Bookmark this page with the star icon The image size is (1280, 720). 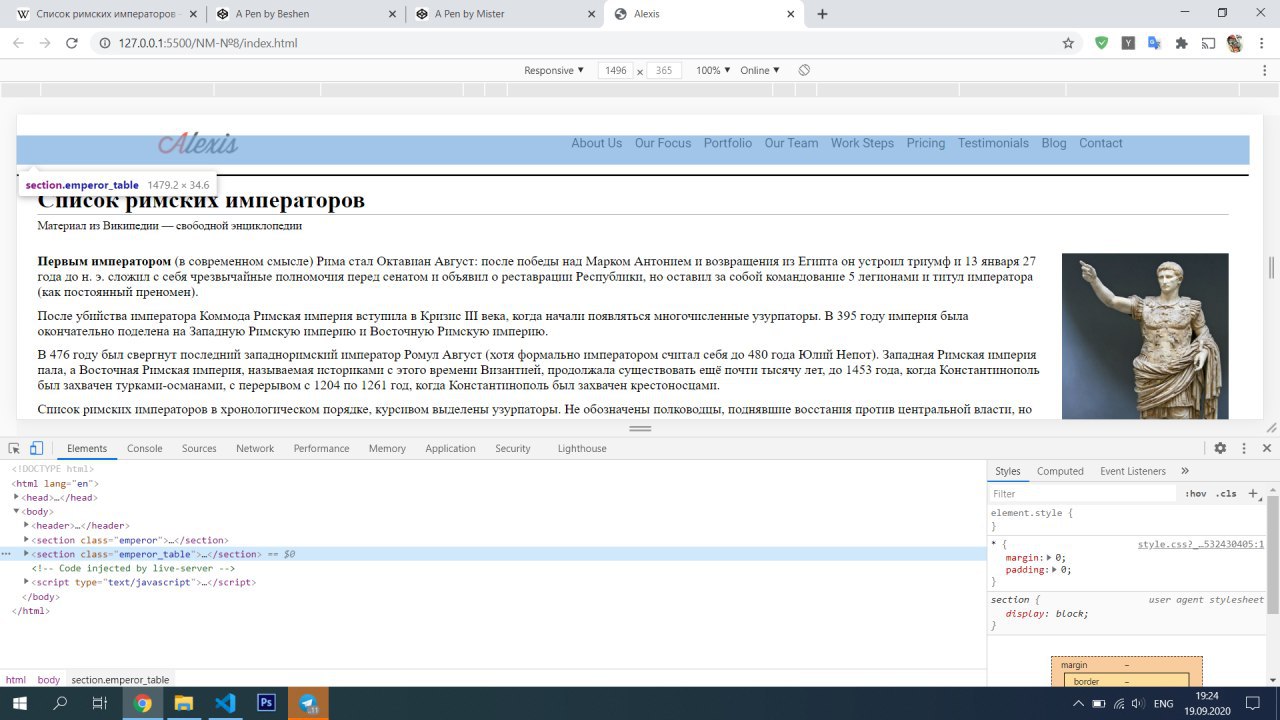pyautogui.click(x=1068, y=43)
